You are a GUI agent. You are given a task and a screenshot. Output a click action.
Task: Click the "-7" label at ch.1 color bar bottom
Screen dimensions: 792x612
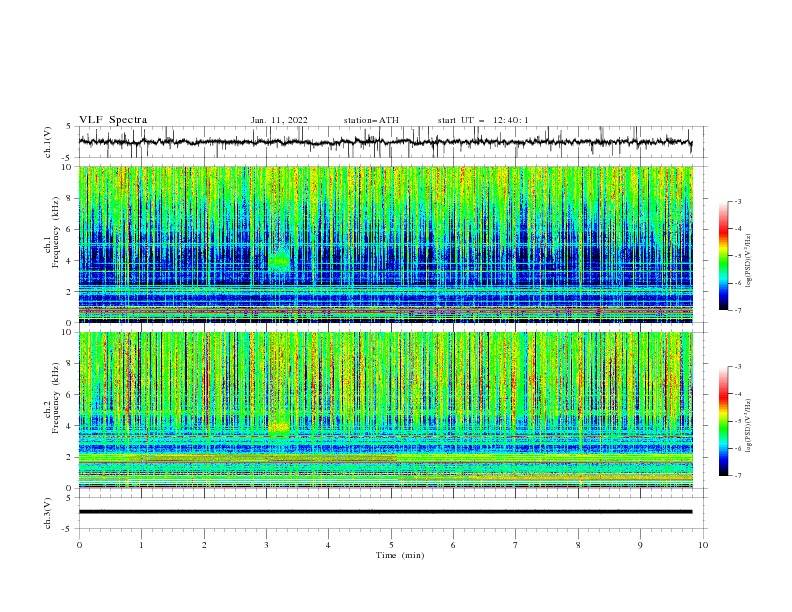tap(738, 310)
